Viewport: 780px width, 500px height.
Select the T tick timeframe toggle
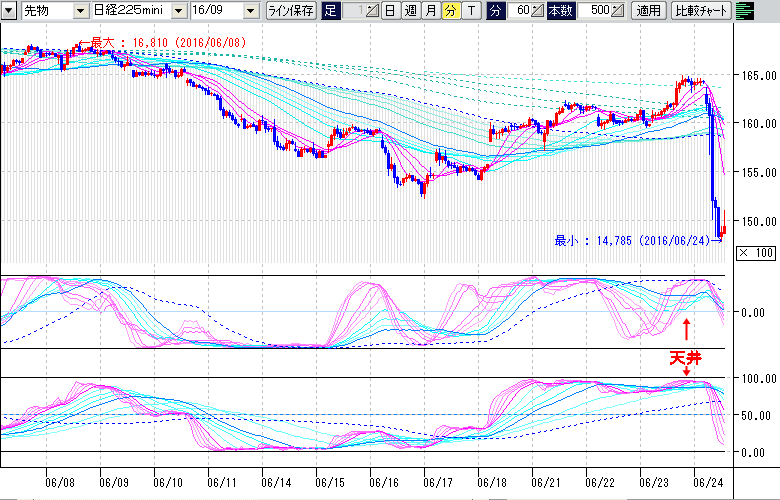coord(471,10)
